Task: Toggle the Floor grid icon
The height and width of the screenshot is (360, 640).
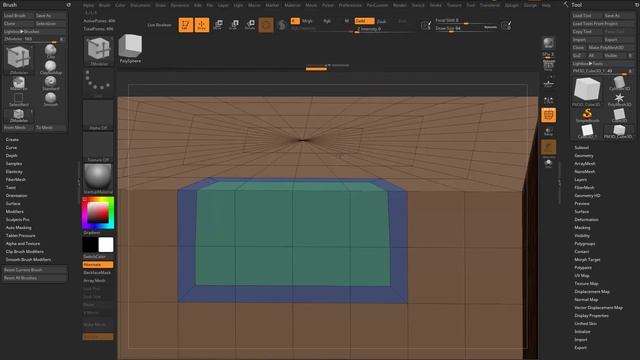Action: [549, 83]
